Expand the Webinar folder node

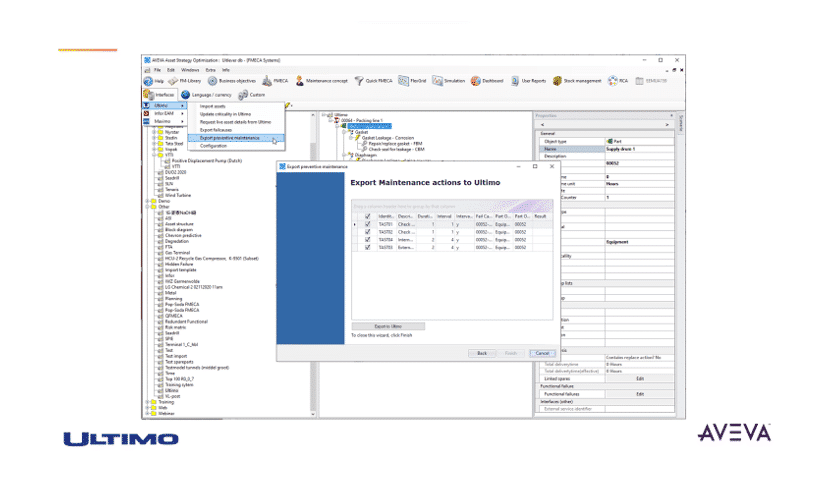(148, 414)
